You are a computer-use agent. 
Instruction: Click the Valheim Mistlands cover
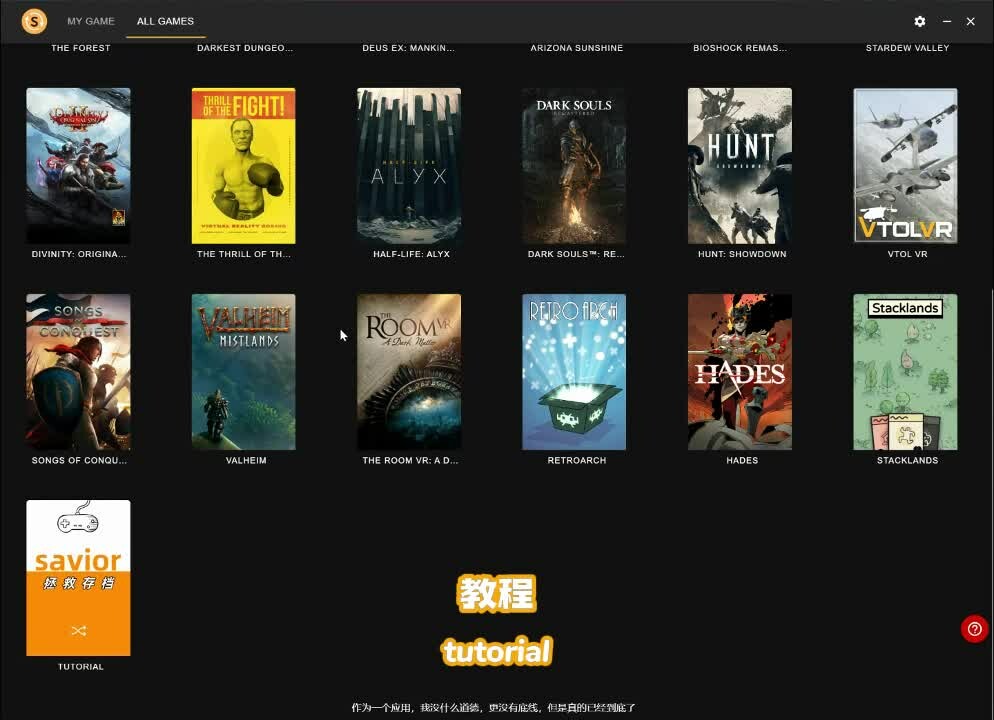(244, 372)
